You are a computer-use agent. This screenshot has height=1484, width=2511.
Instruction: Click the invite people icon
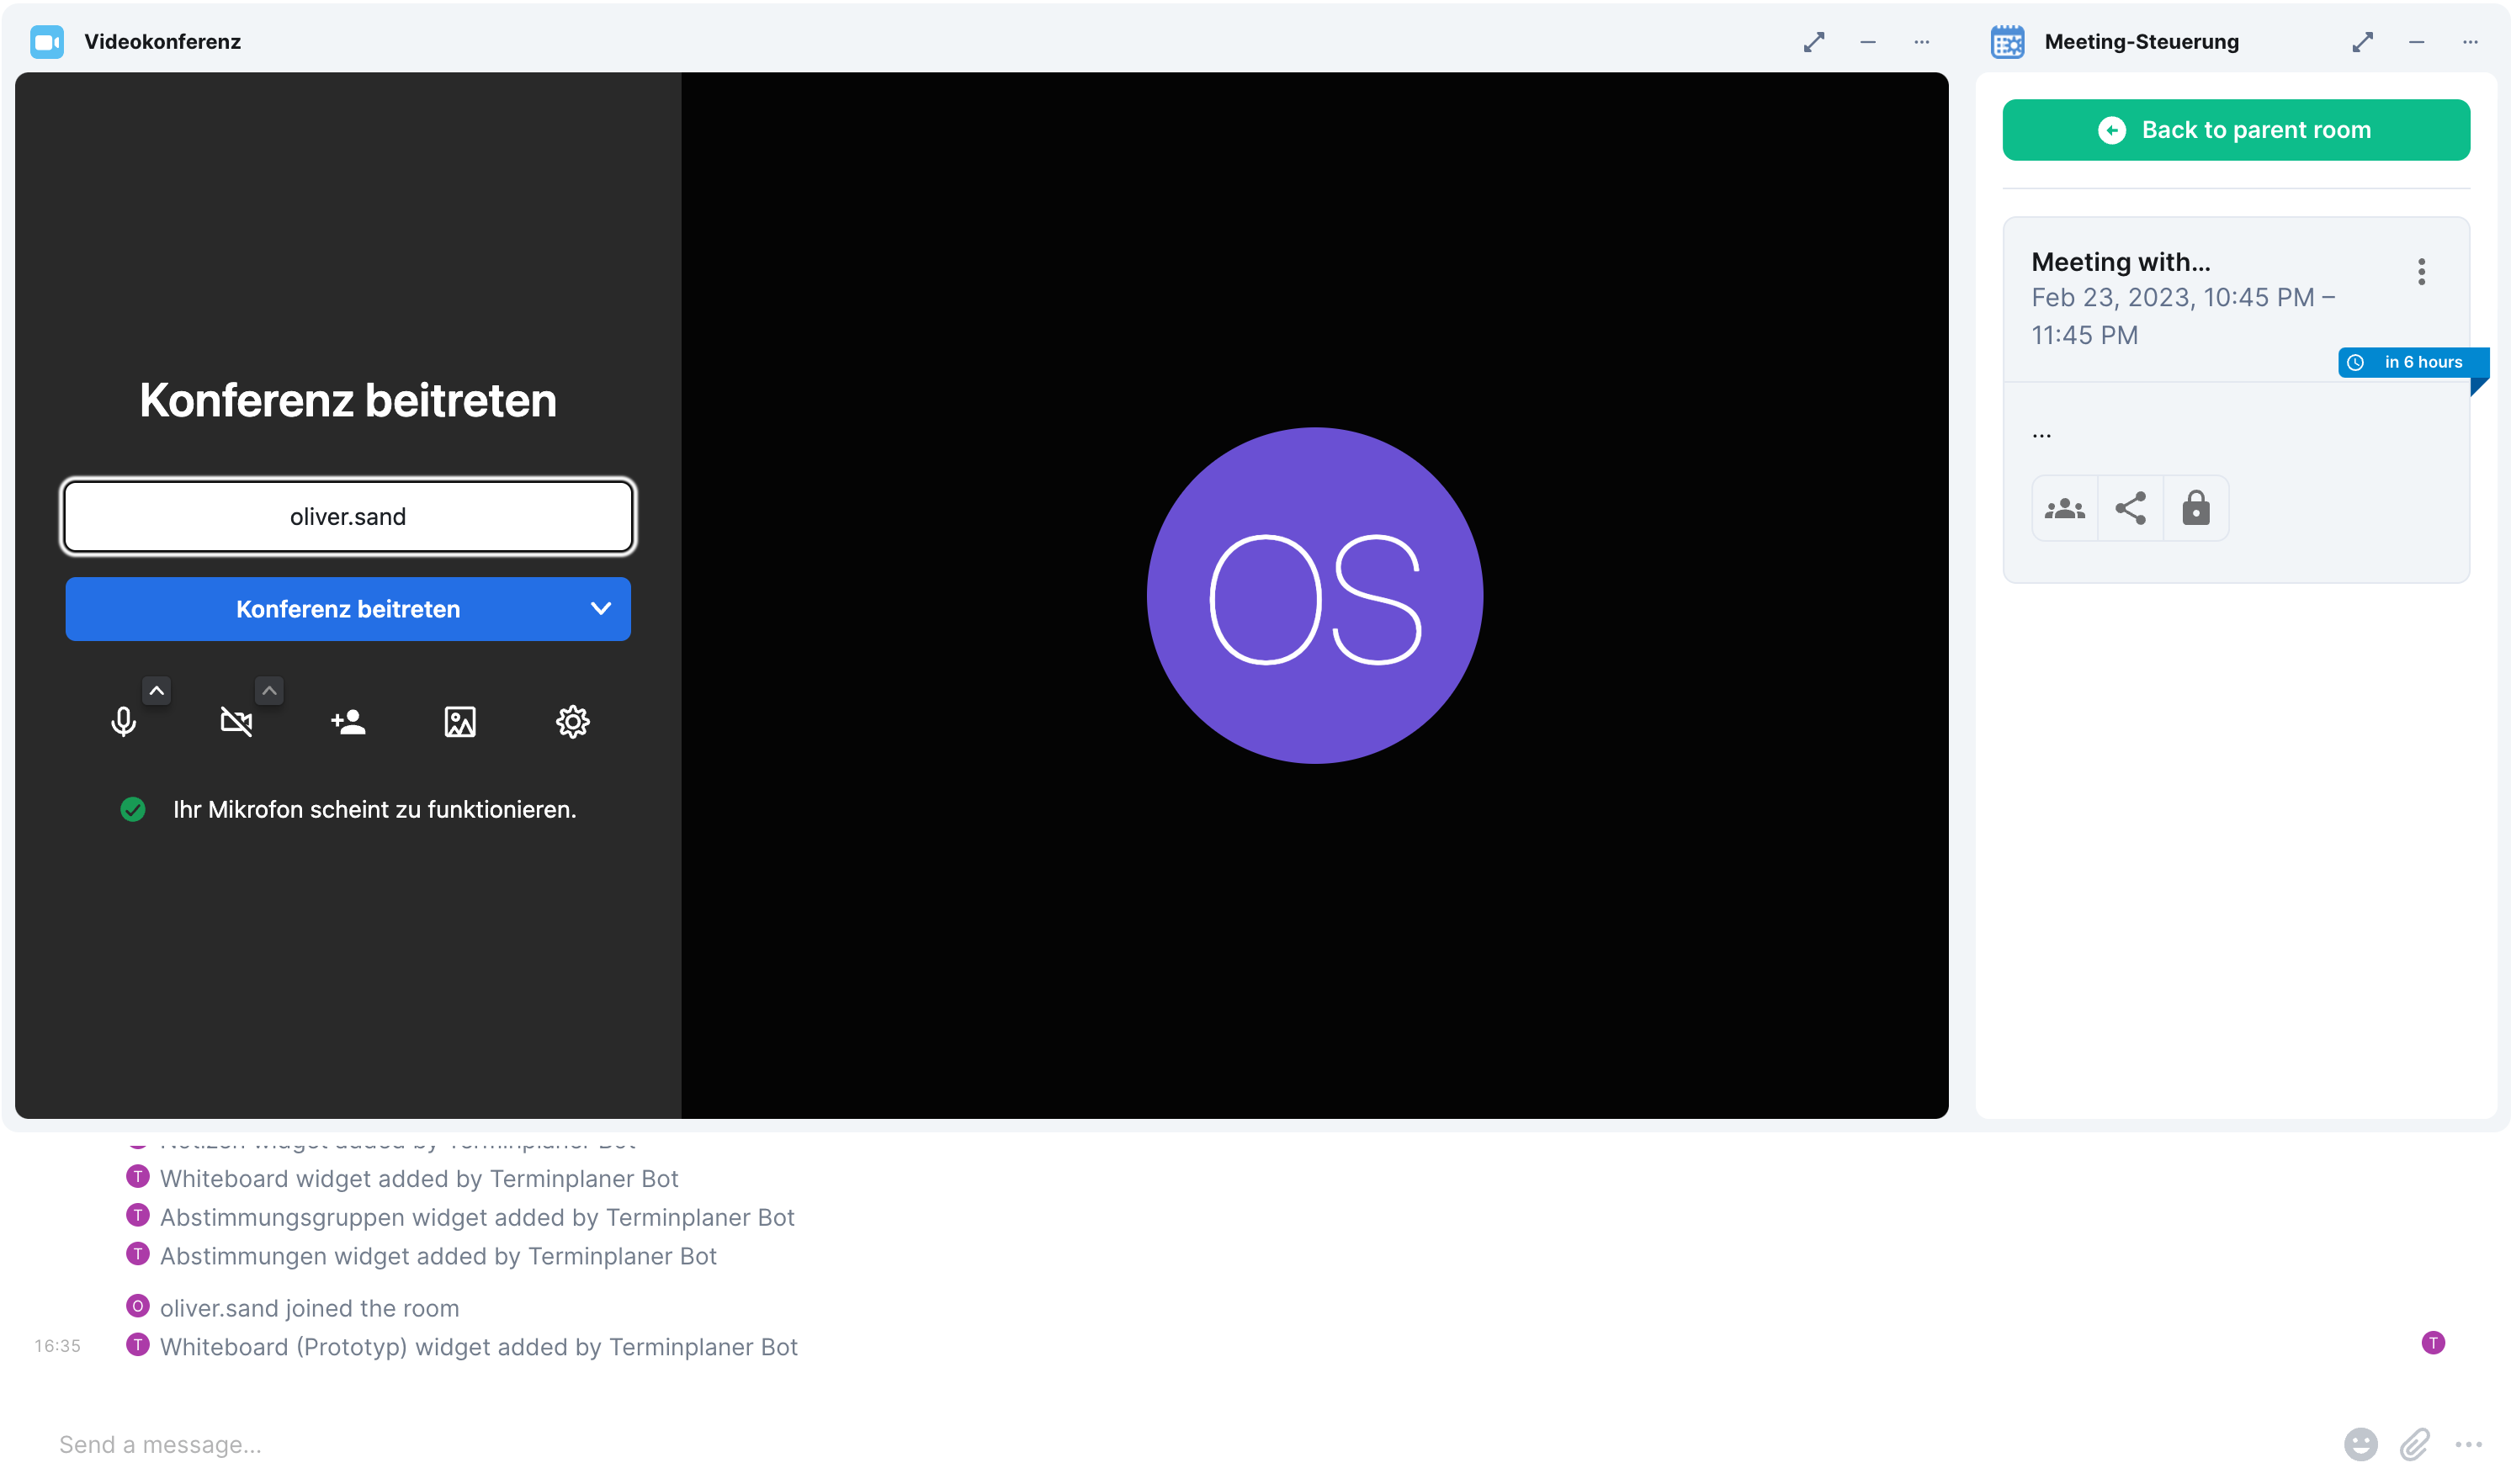[x=348, y=721]
